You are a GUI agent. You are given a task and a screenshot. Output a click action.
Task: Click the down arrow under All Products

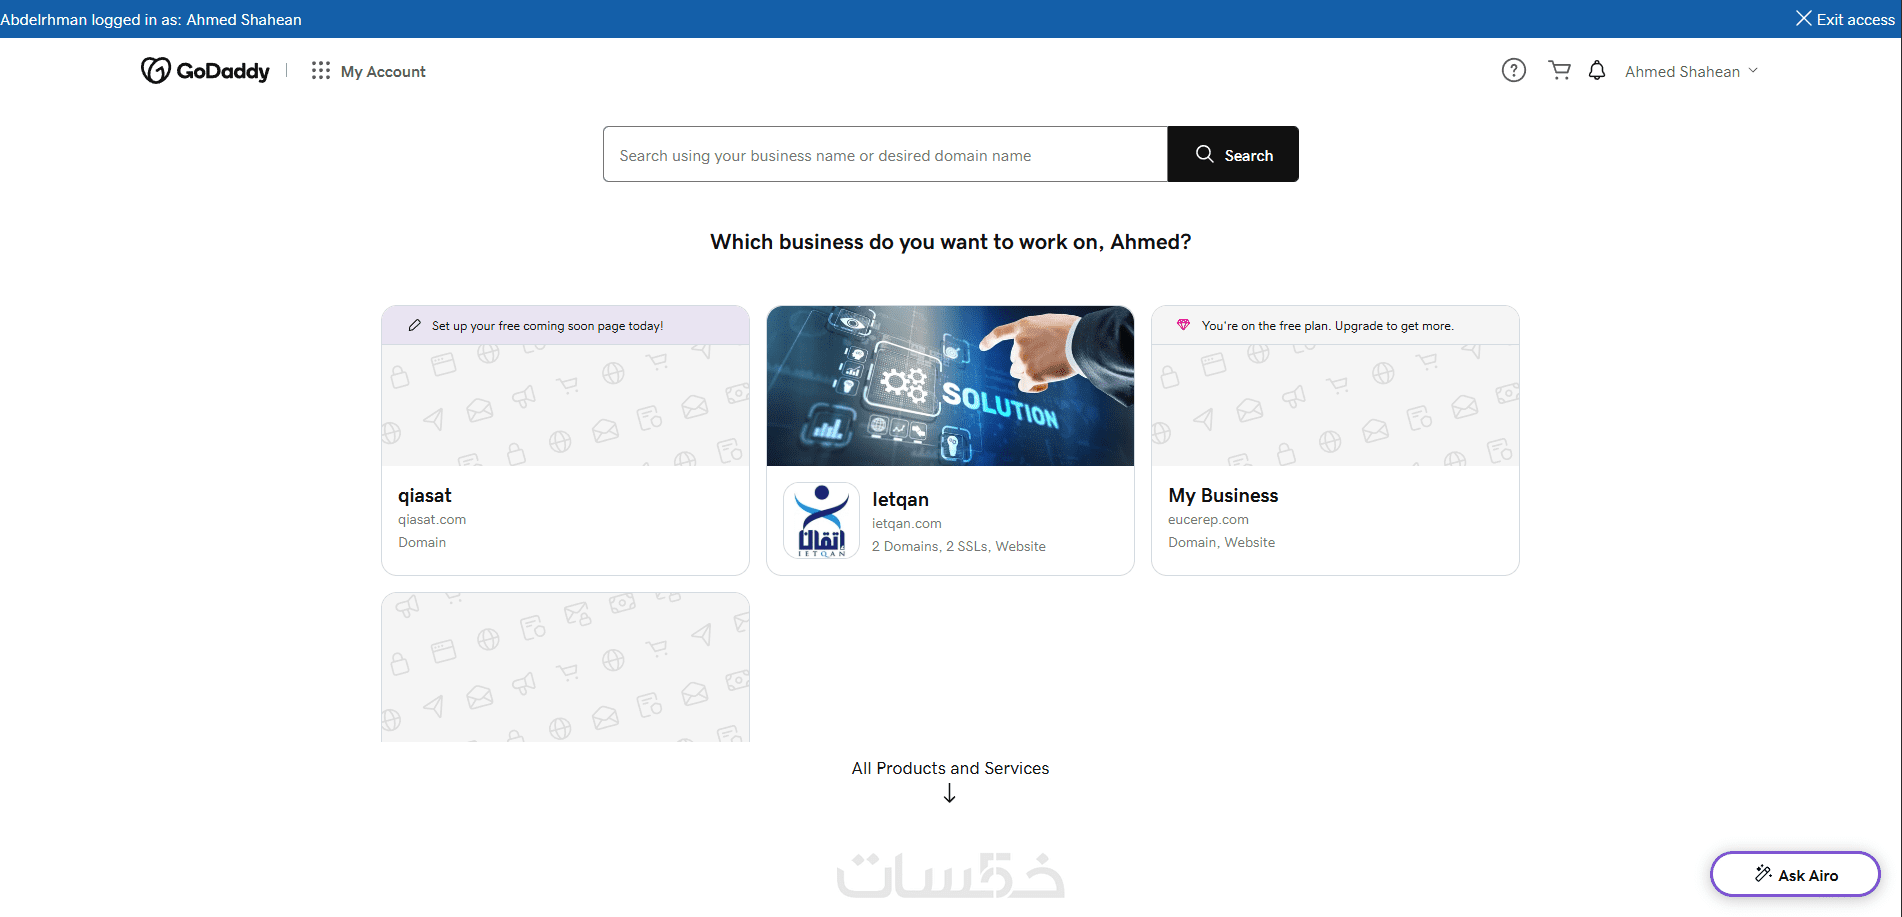point(950,794)
